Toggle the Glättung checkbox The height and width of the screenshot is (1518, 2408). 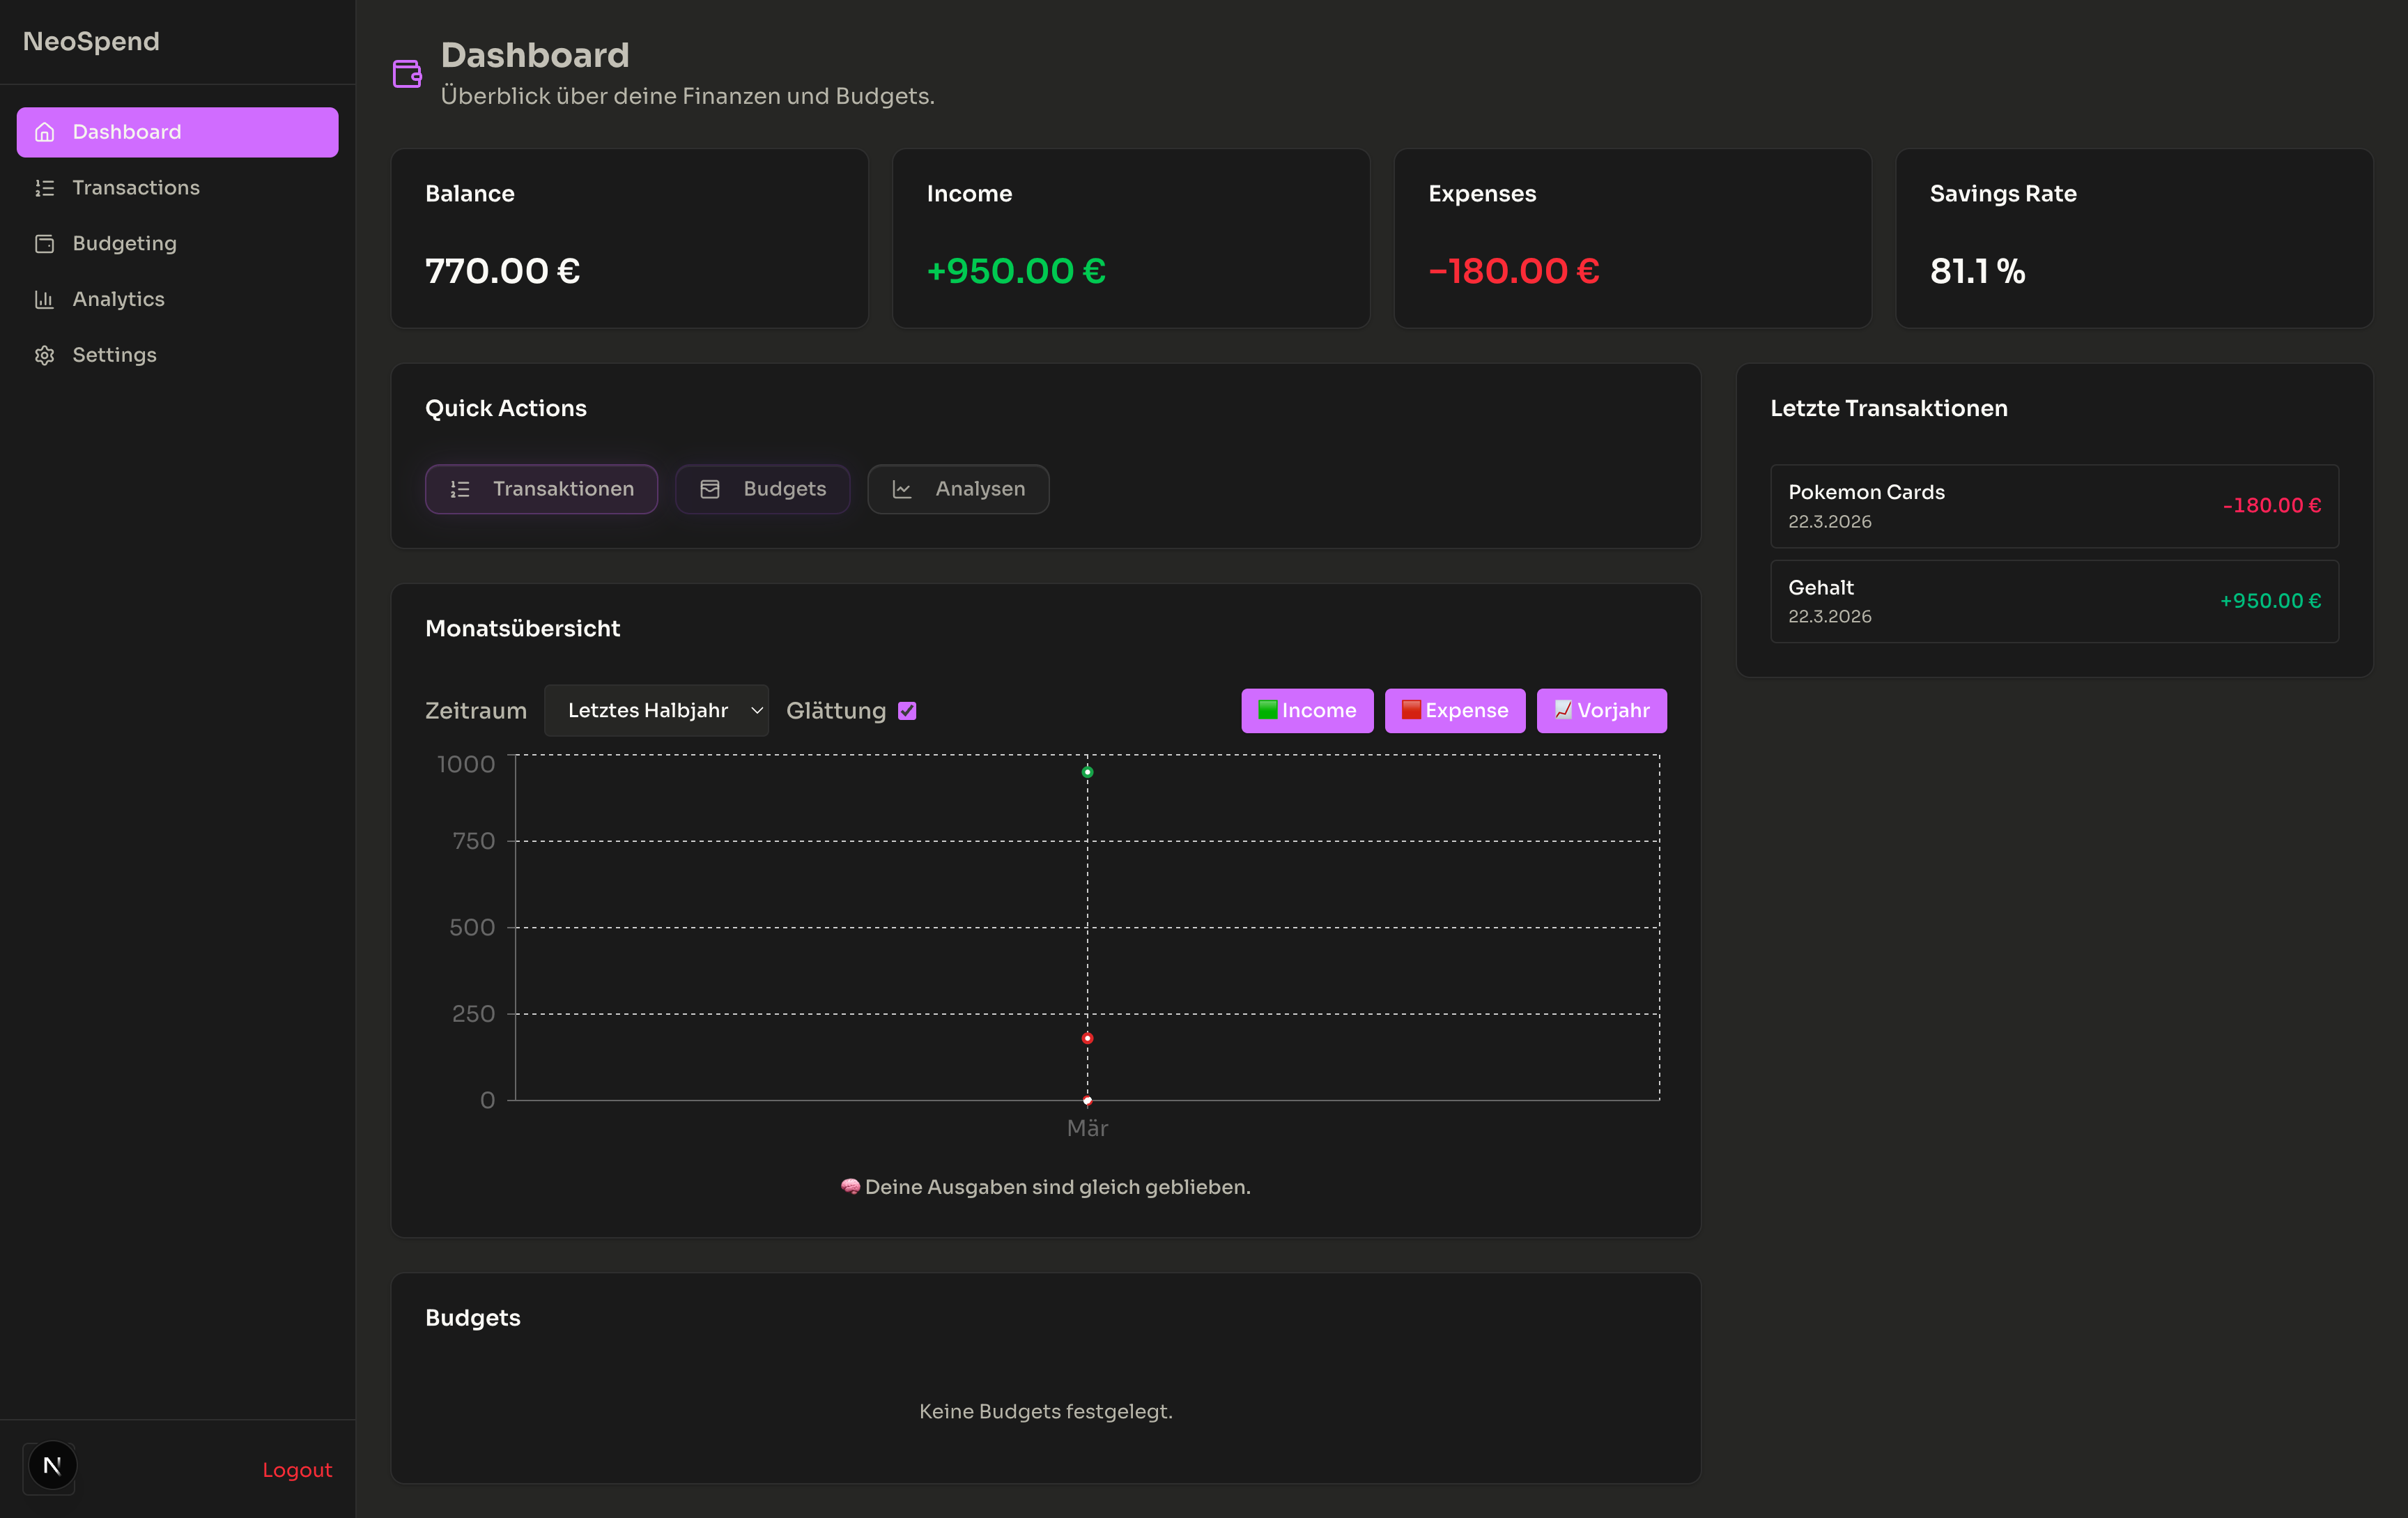[907, 711]
